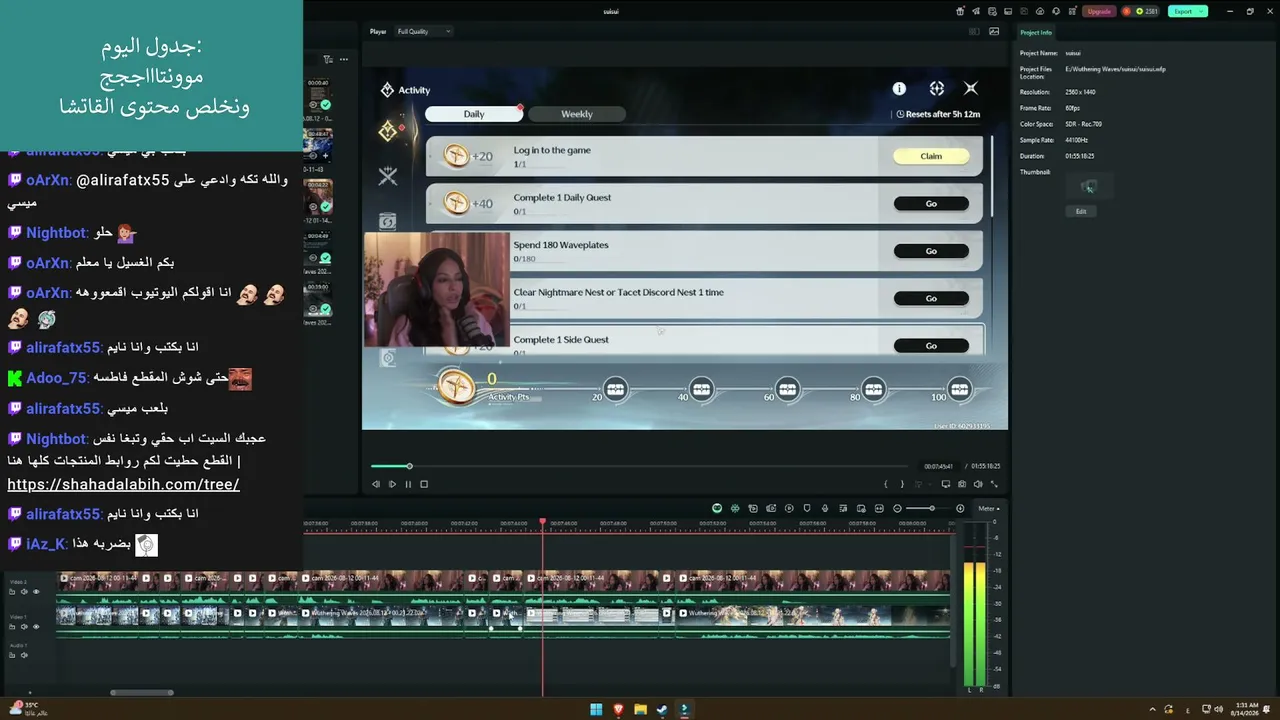Open Brave browser from the taskbar
1280x720 pixels.
[x=618, y=710]
